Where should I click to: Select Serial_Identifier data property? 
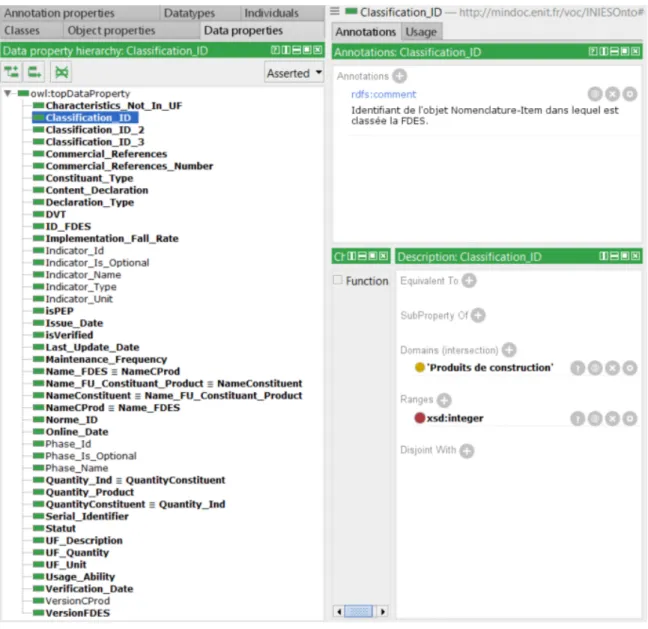(87, 517)
